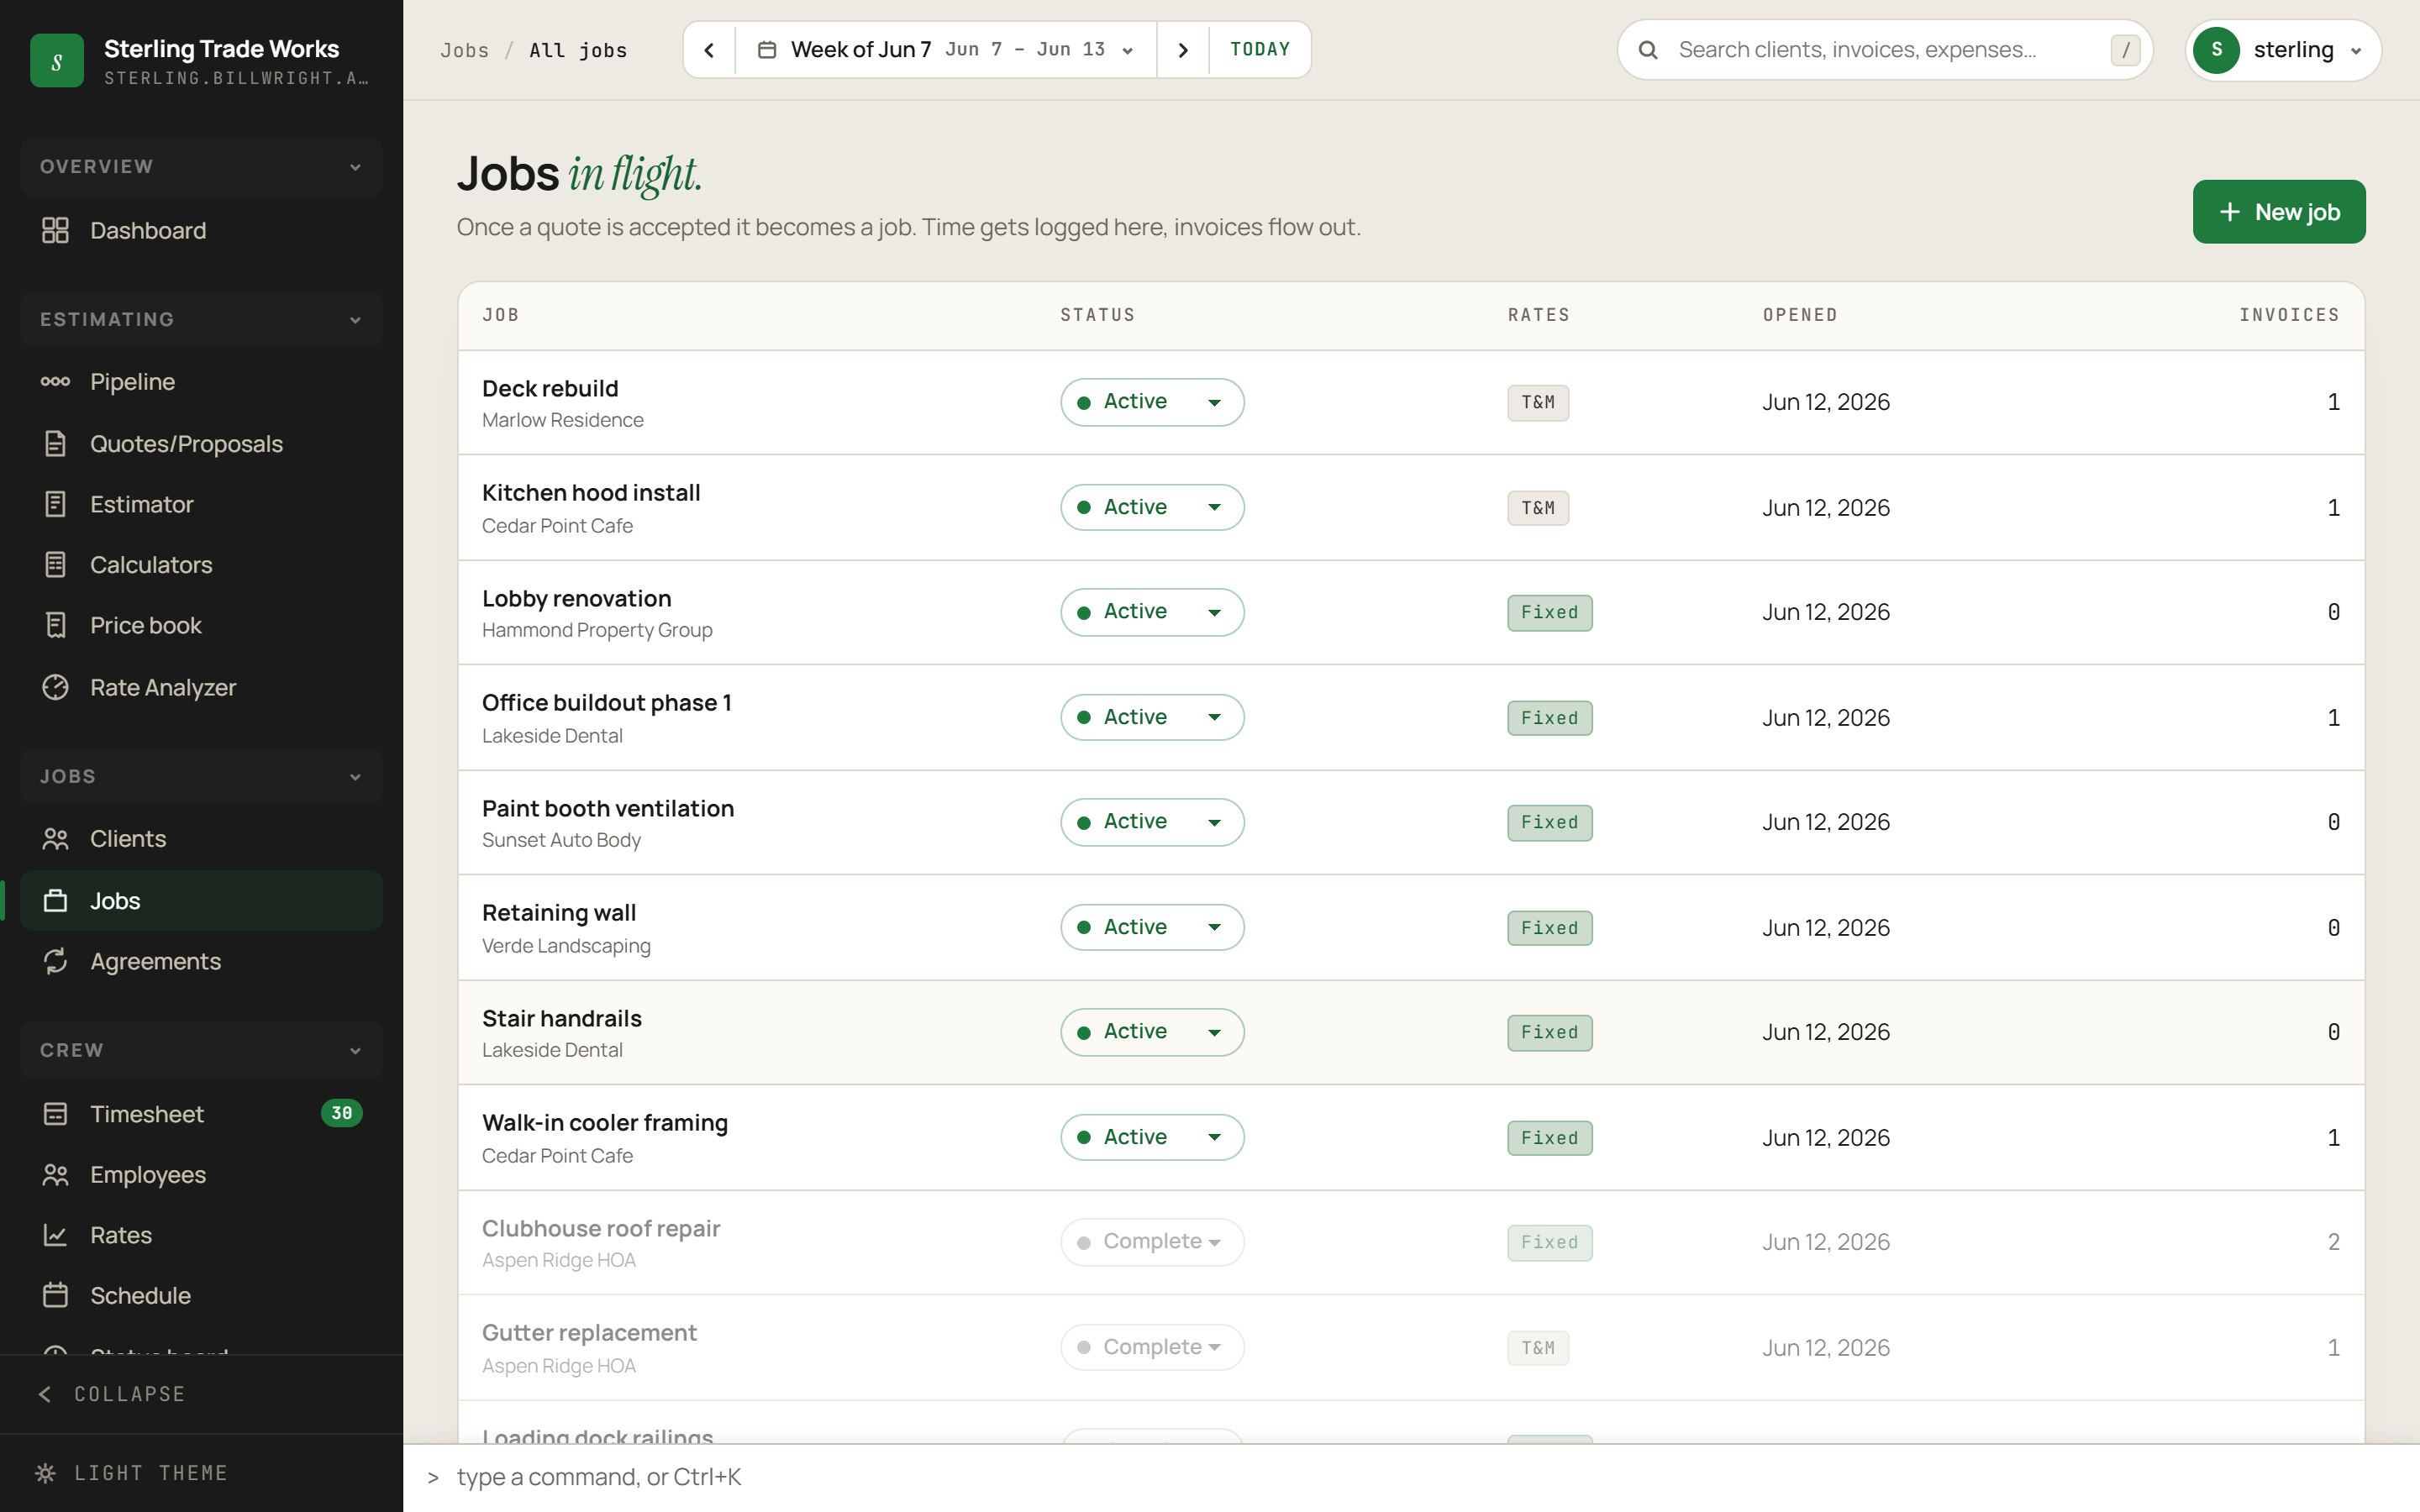The width and height of the screenshot is (2420, 1512).
Task: Open Agreements page
Action: click(x=201, y=961)
